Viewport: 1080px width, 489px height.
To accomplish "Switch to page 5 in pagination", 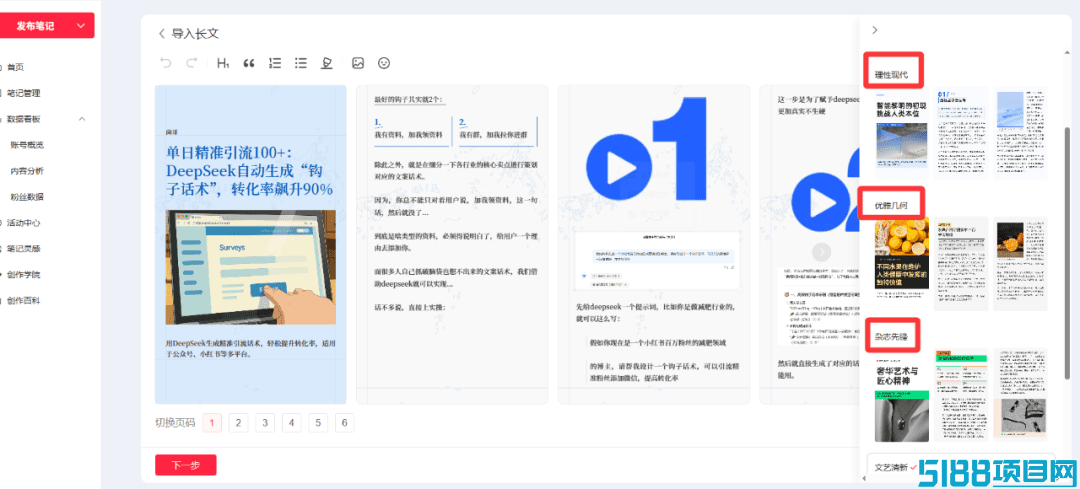I will (x=318, y=422).
